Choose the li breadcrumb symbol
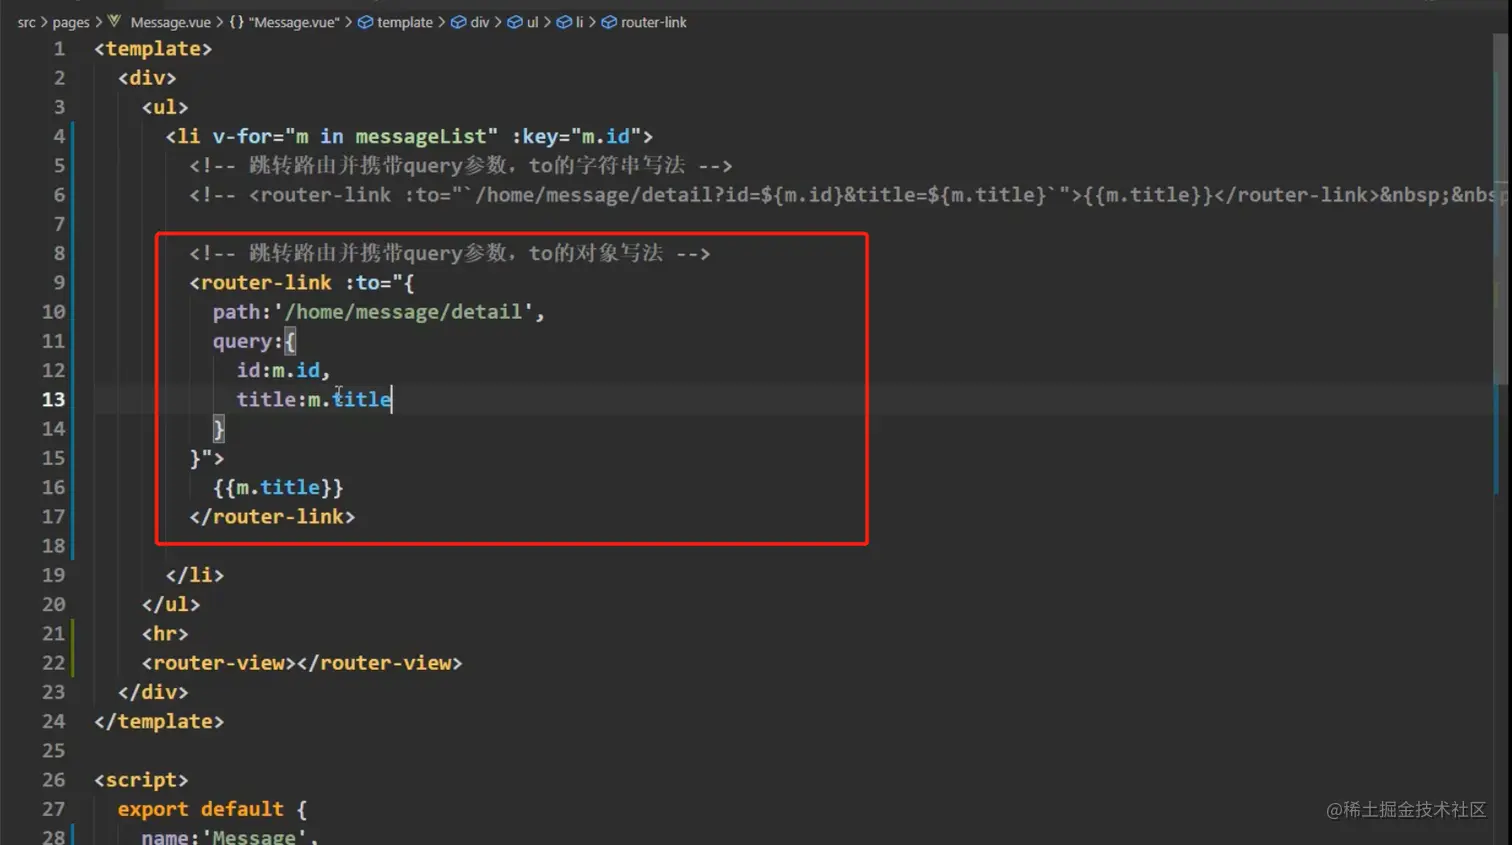This screenshot has height=845, width=1512. 570,22
